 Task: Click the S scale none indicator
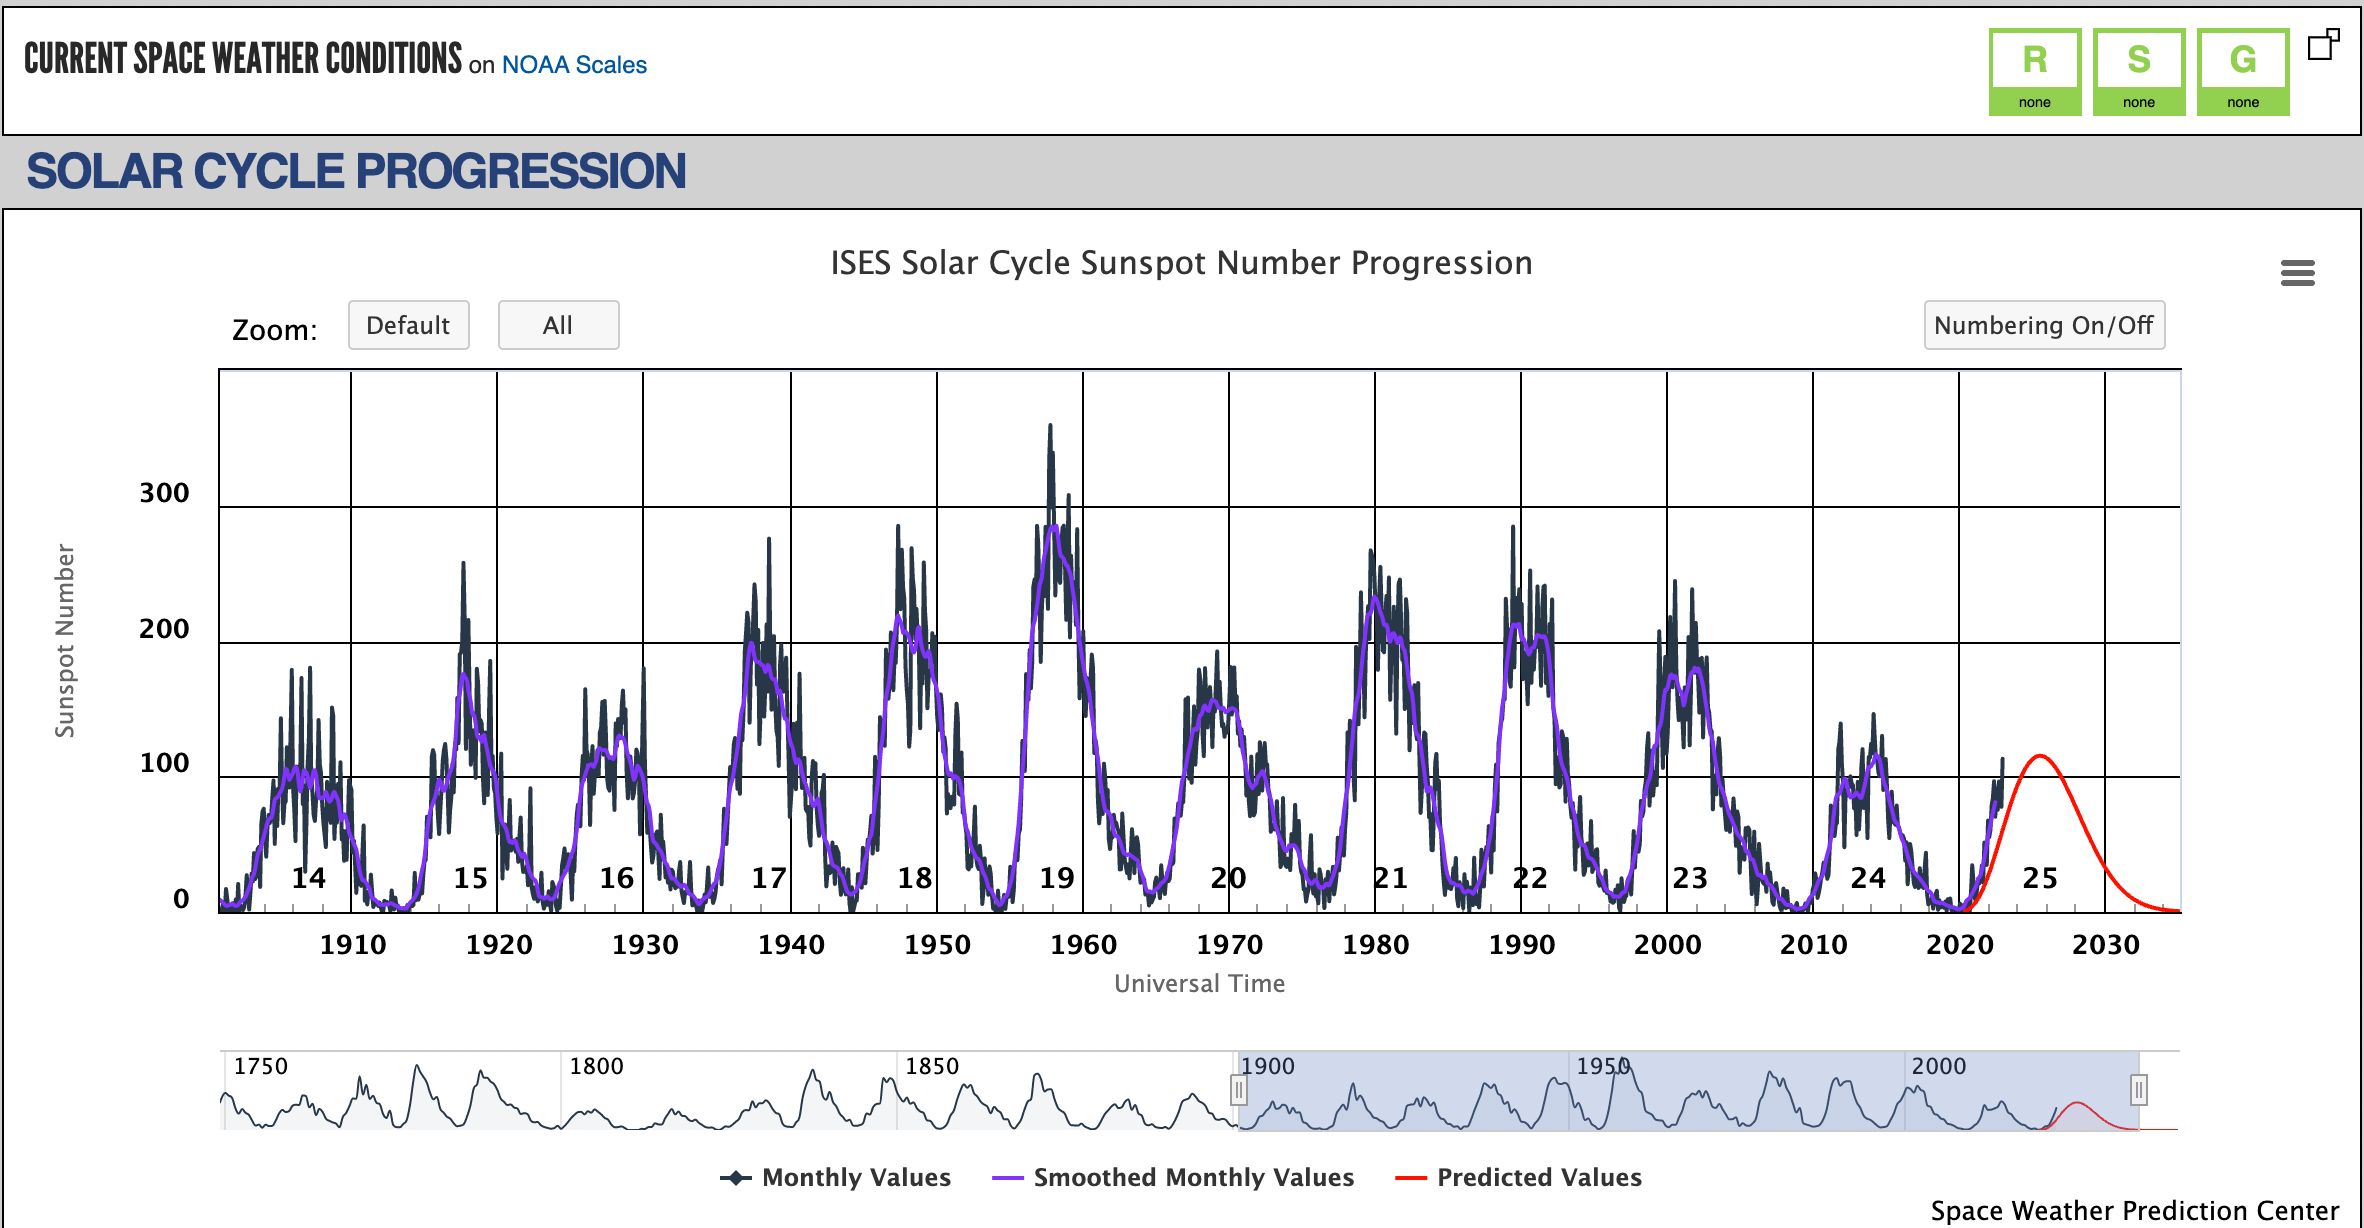[x=2139, y=72]
